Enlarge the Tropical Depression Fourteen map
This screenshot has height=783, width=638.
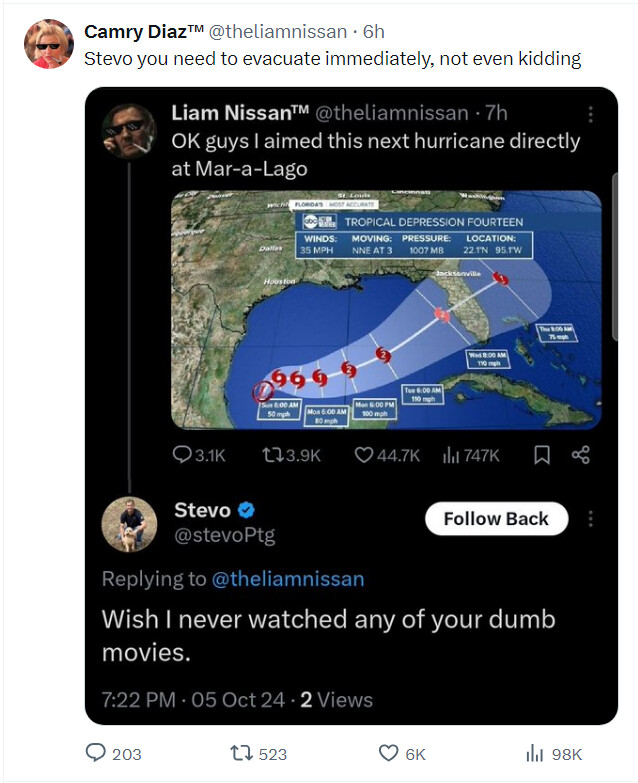[x=386, y=310]
